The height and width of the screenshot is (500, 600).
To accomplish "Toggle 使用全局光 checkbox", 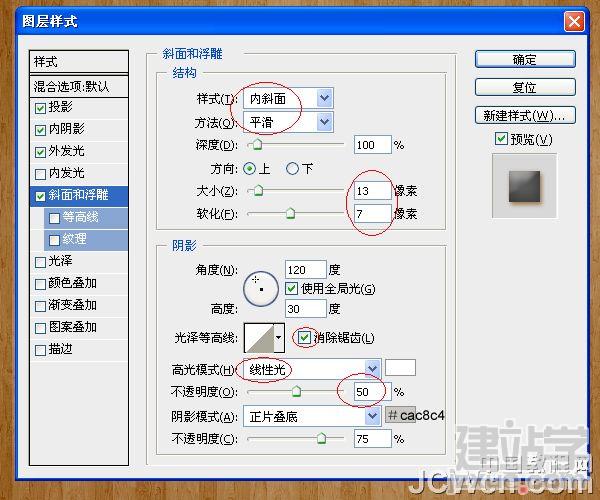I will [x=291, y=288].
